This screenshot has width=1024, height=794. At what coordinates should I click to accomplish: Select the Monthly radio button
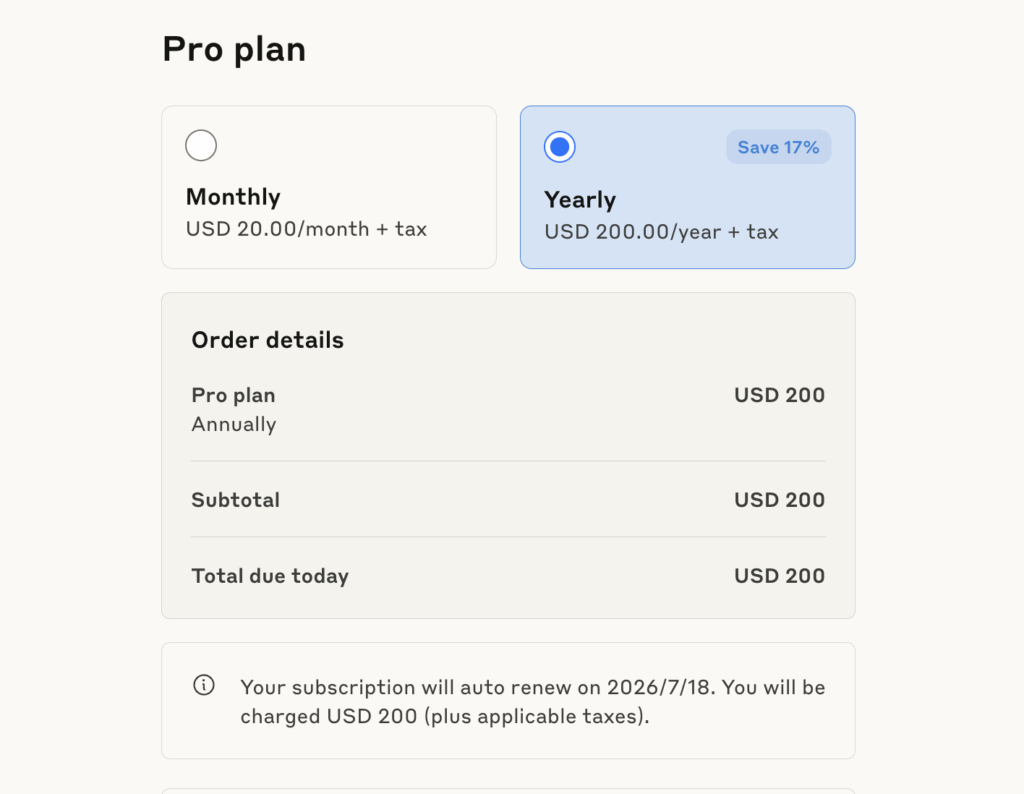[x=201, y=146]
